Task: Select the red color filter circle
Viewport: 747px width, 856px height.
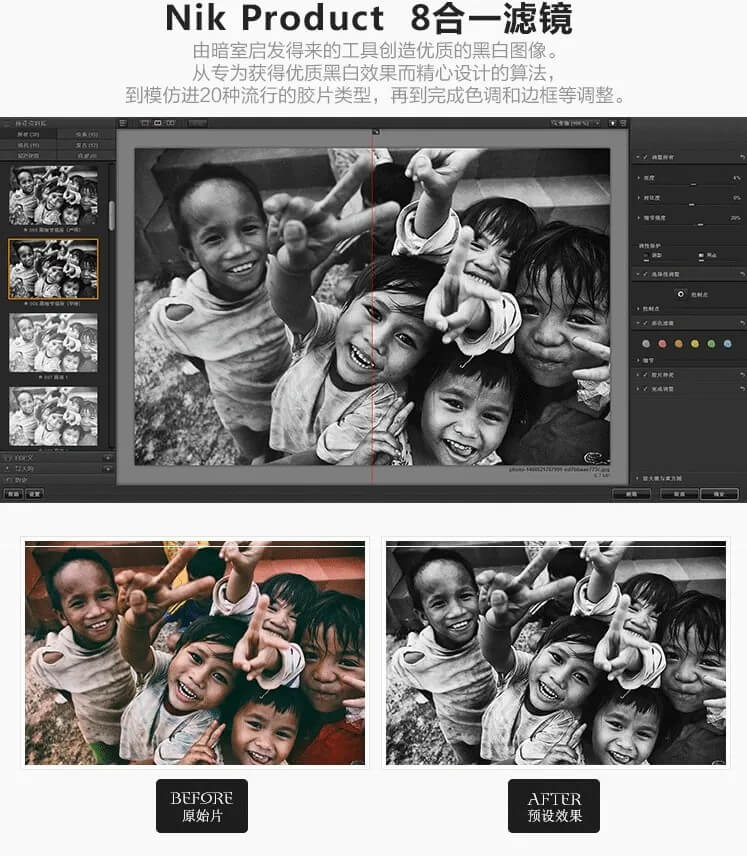Action: click(662, 343)
